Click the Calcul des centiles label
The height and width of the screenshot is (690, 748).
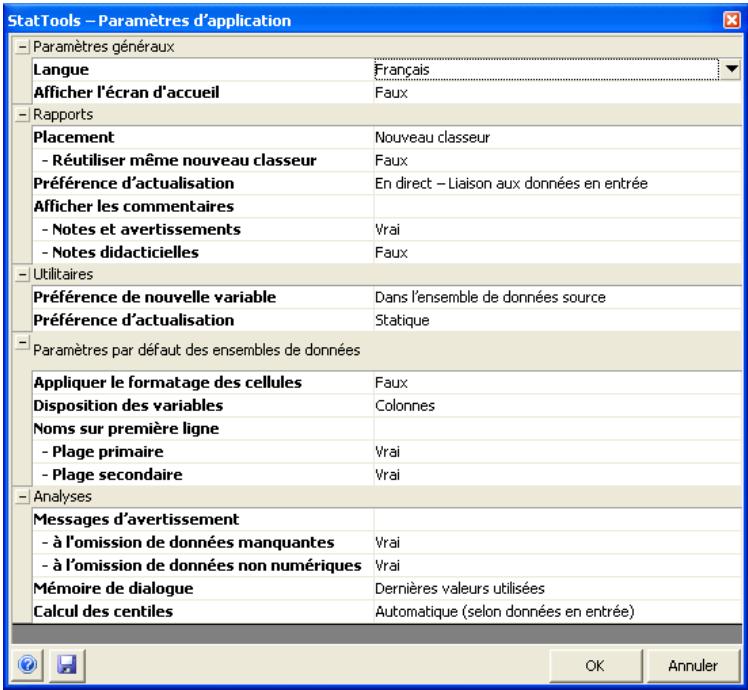tap(103, 611)
